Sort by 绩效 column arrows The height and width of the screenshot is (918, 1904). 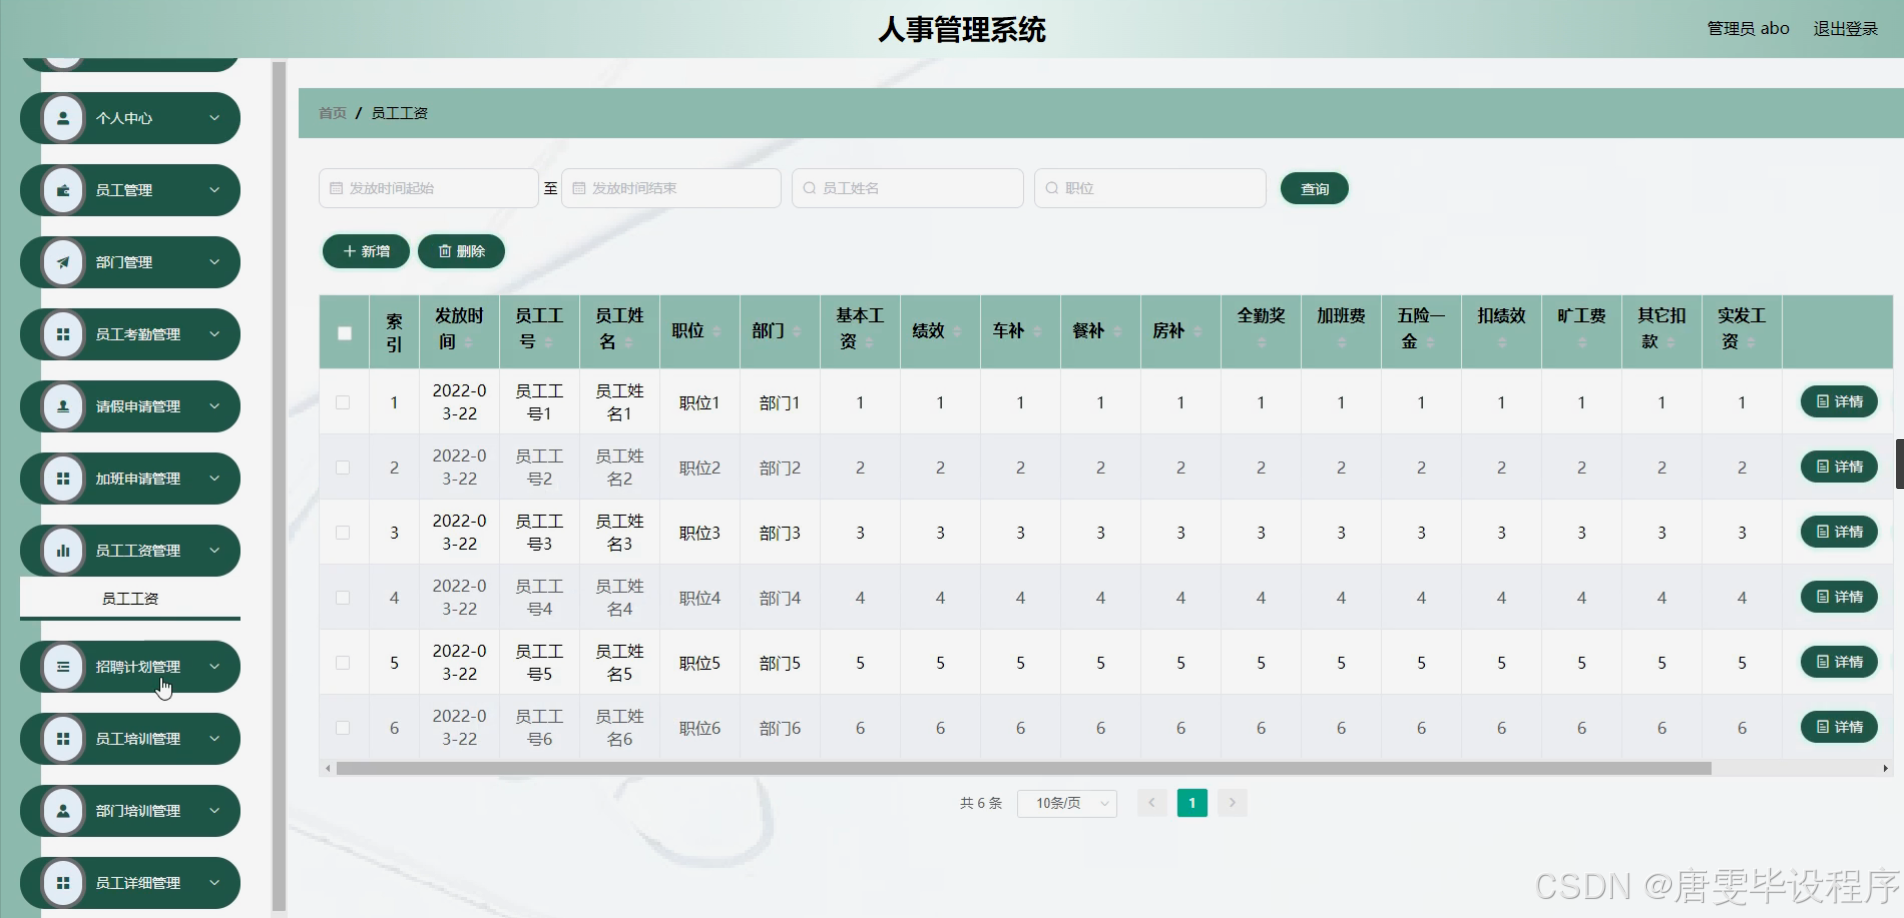point(957,331)
